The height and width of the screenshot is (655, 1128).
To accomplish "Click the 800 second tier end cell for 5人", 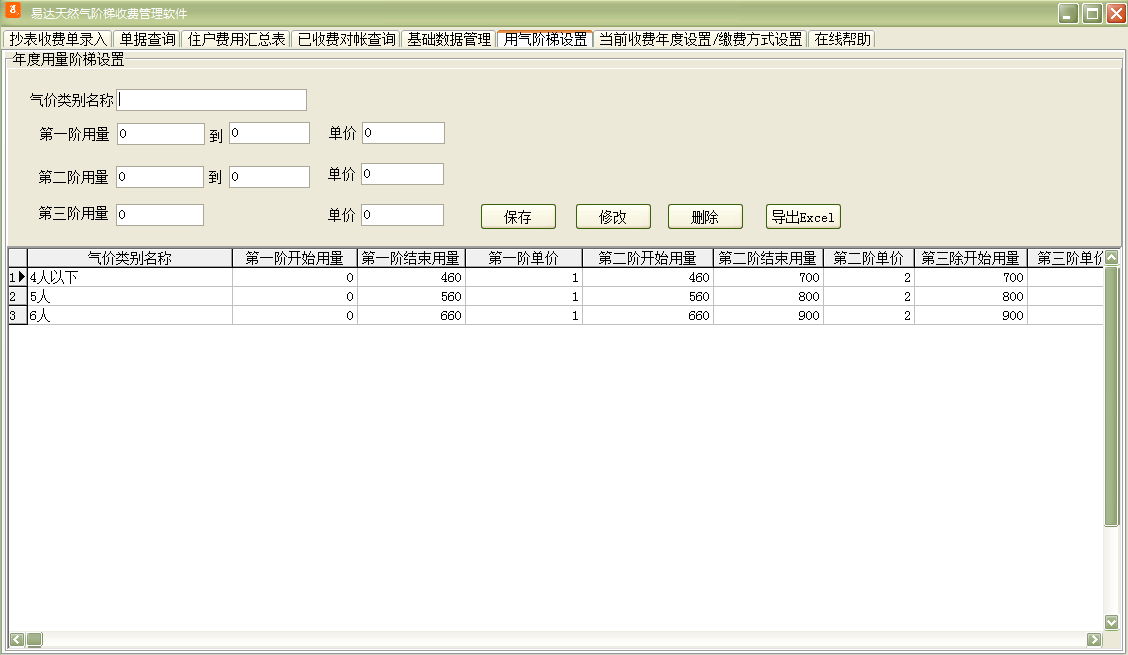I will (768, 297).
